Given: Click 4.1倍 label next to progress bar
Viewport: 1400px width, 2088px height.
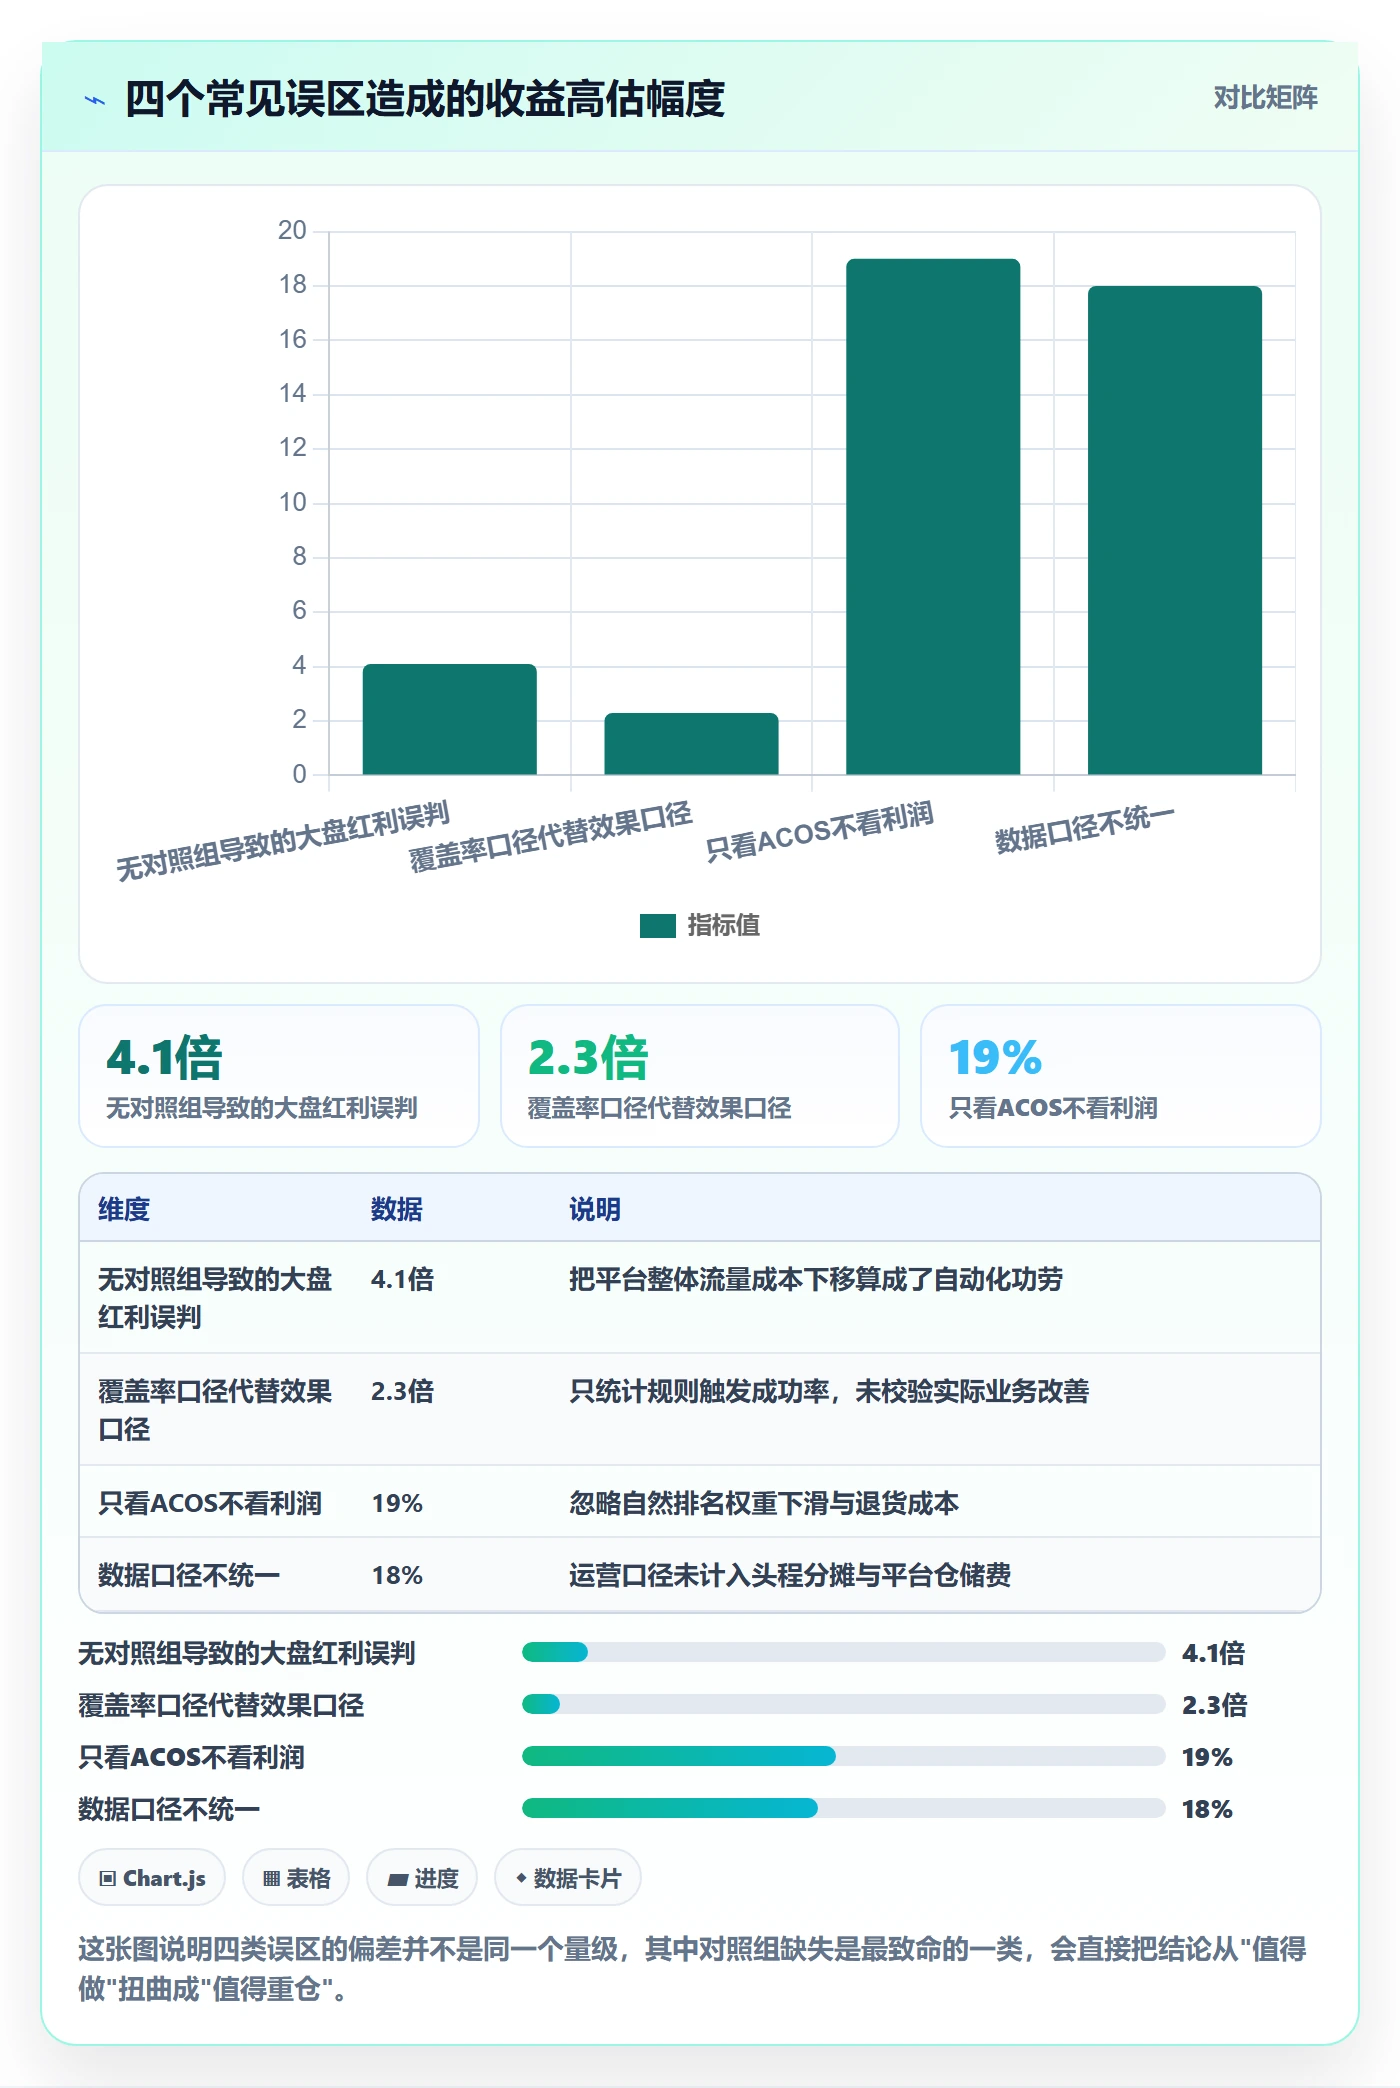Looking at the screenshot, I should [x=1213, y=1653].
